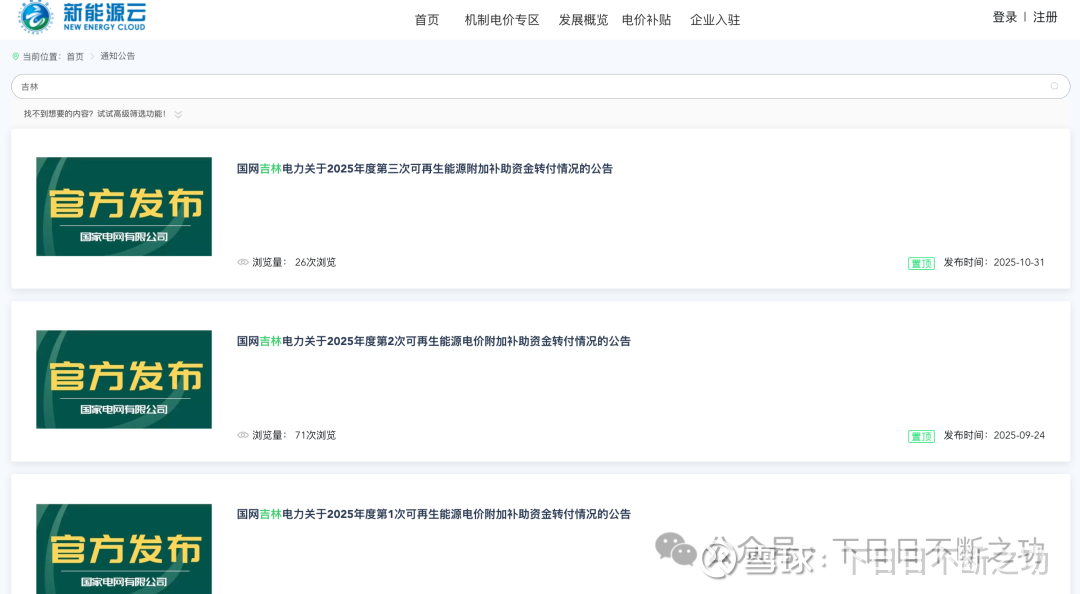Click the location pin icon beside 当前位置
Viewport: 1080px width, 594px height.
click(x=16, y=57)
